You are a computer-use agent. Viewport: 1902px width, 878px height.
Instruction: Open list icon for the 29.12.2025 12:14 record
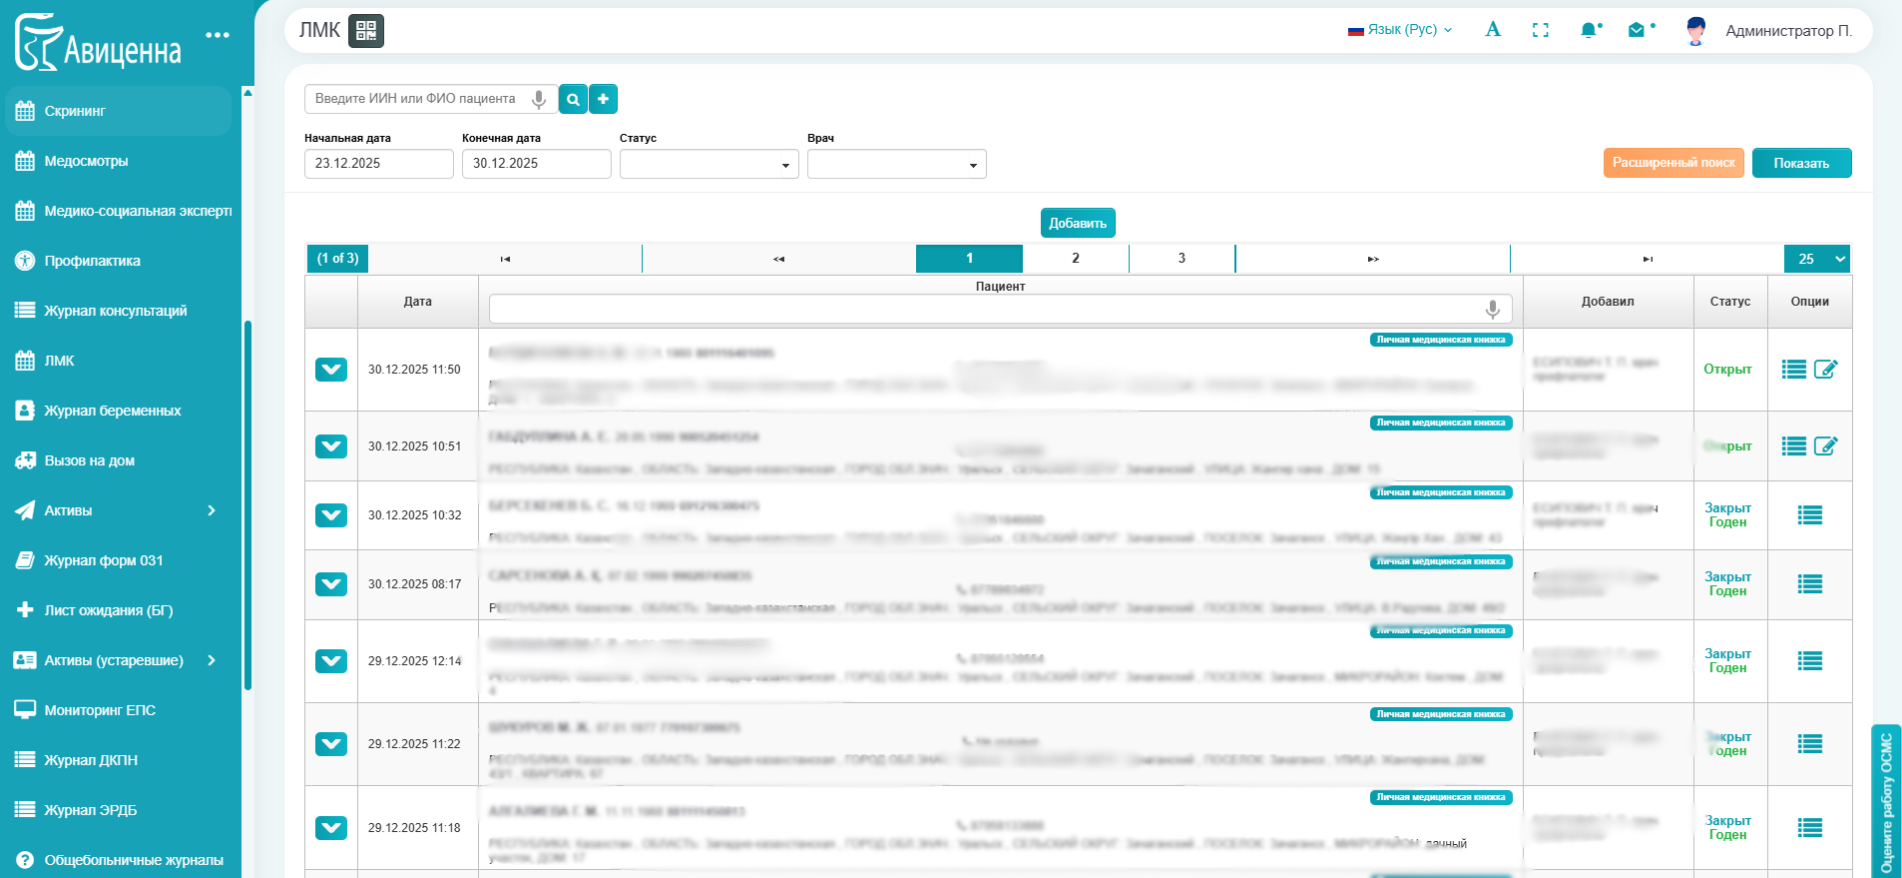[x=1809, y=661]
